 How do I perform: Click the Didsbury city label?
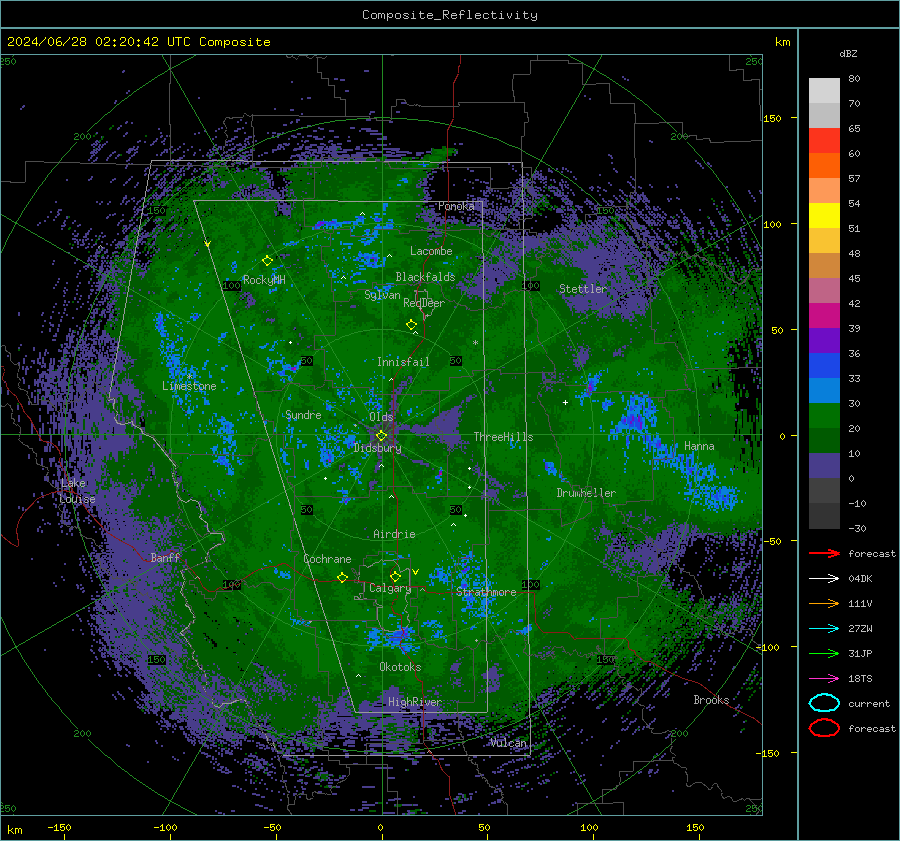pos(378,448)
